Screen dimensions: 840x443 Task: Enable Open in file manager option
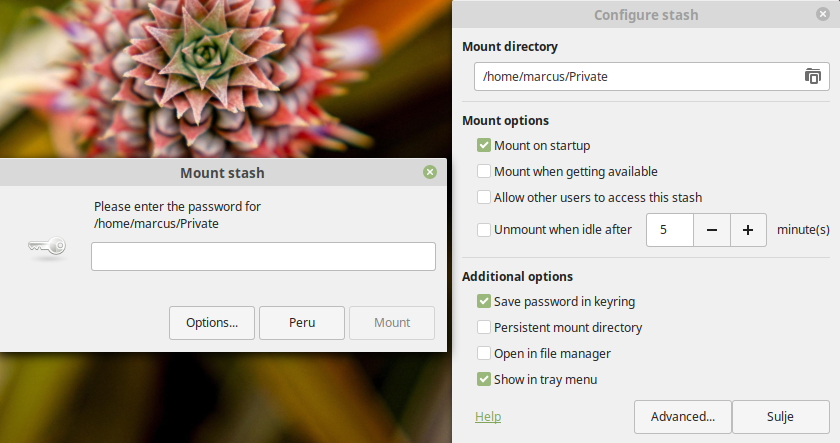click(x=484, y=354)
